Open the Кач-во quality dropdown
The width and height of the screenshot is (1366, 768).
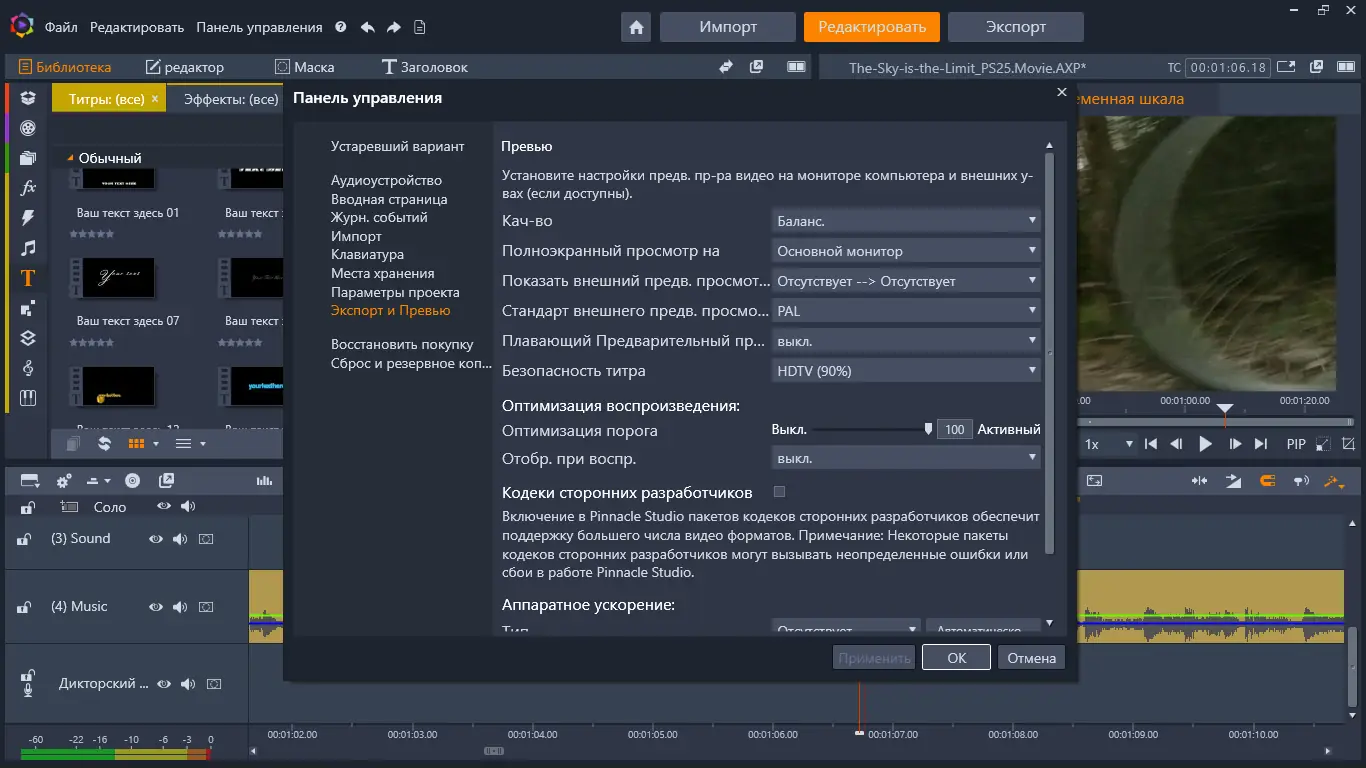(x=905, y=220)
